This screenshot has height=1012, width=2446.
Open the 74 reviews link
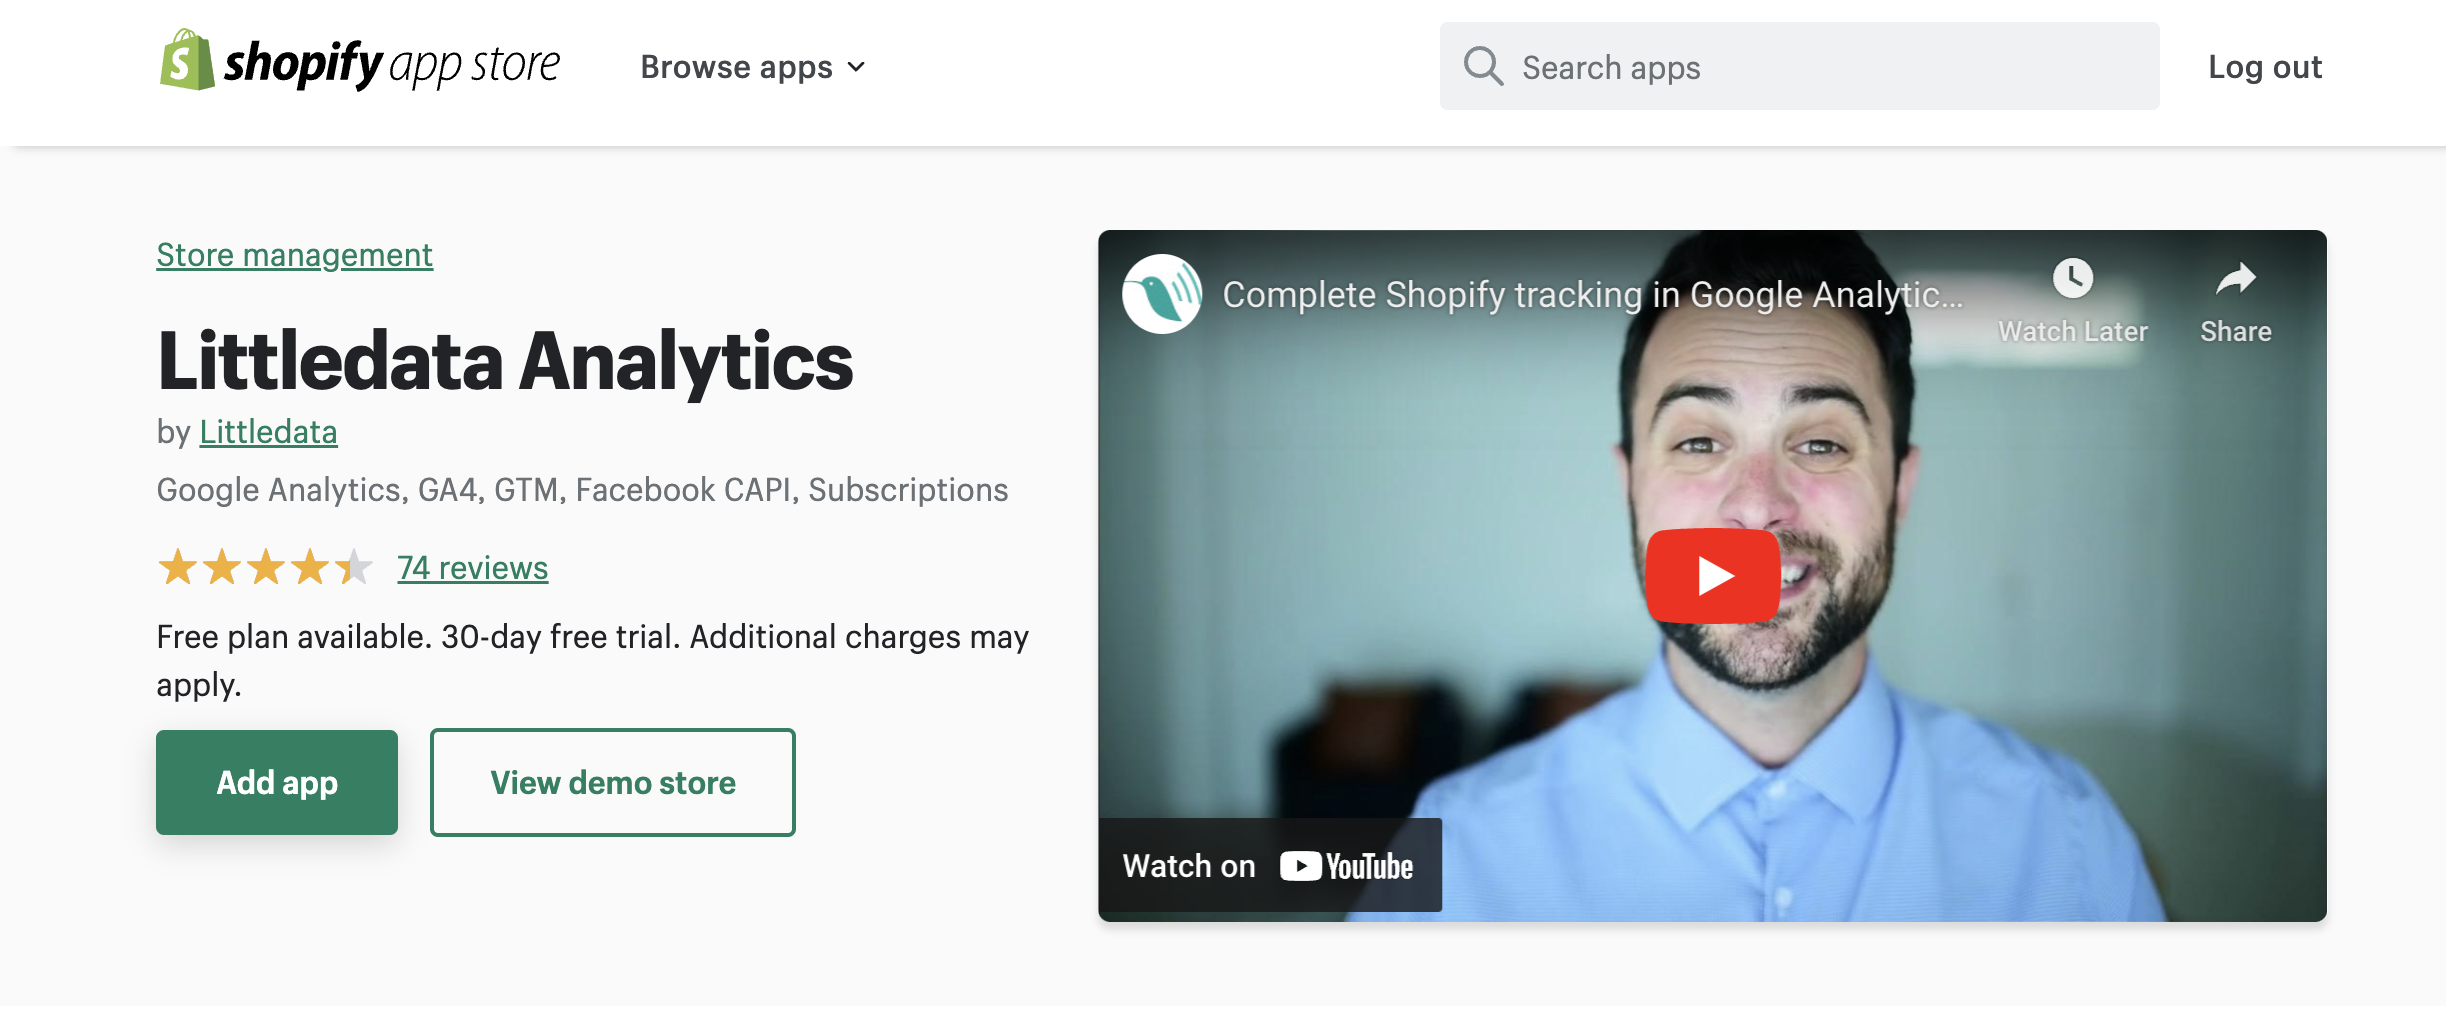(472, 567)
